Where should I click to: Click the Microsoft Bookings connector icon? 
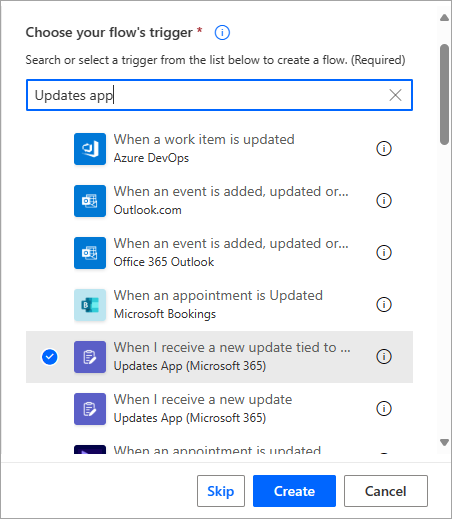(x=90, y=305)
